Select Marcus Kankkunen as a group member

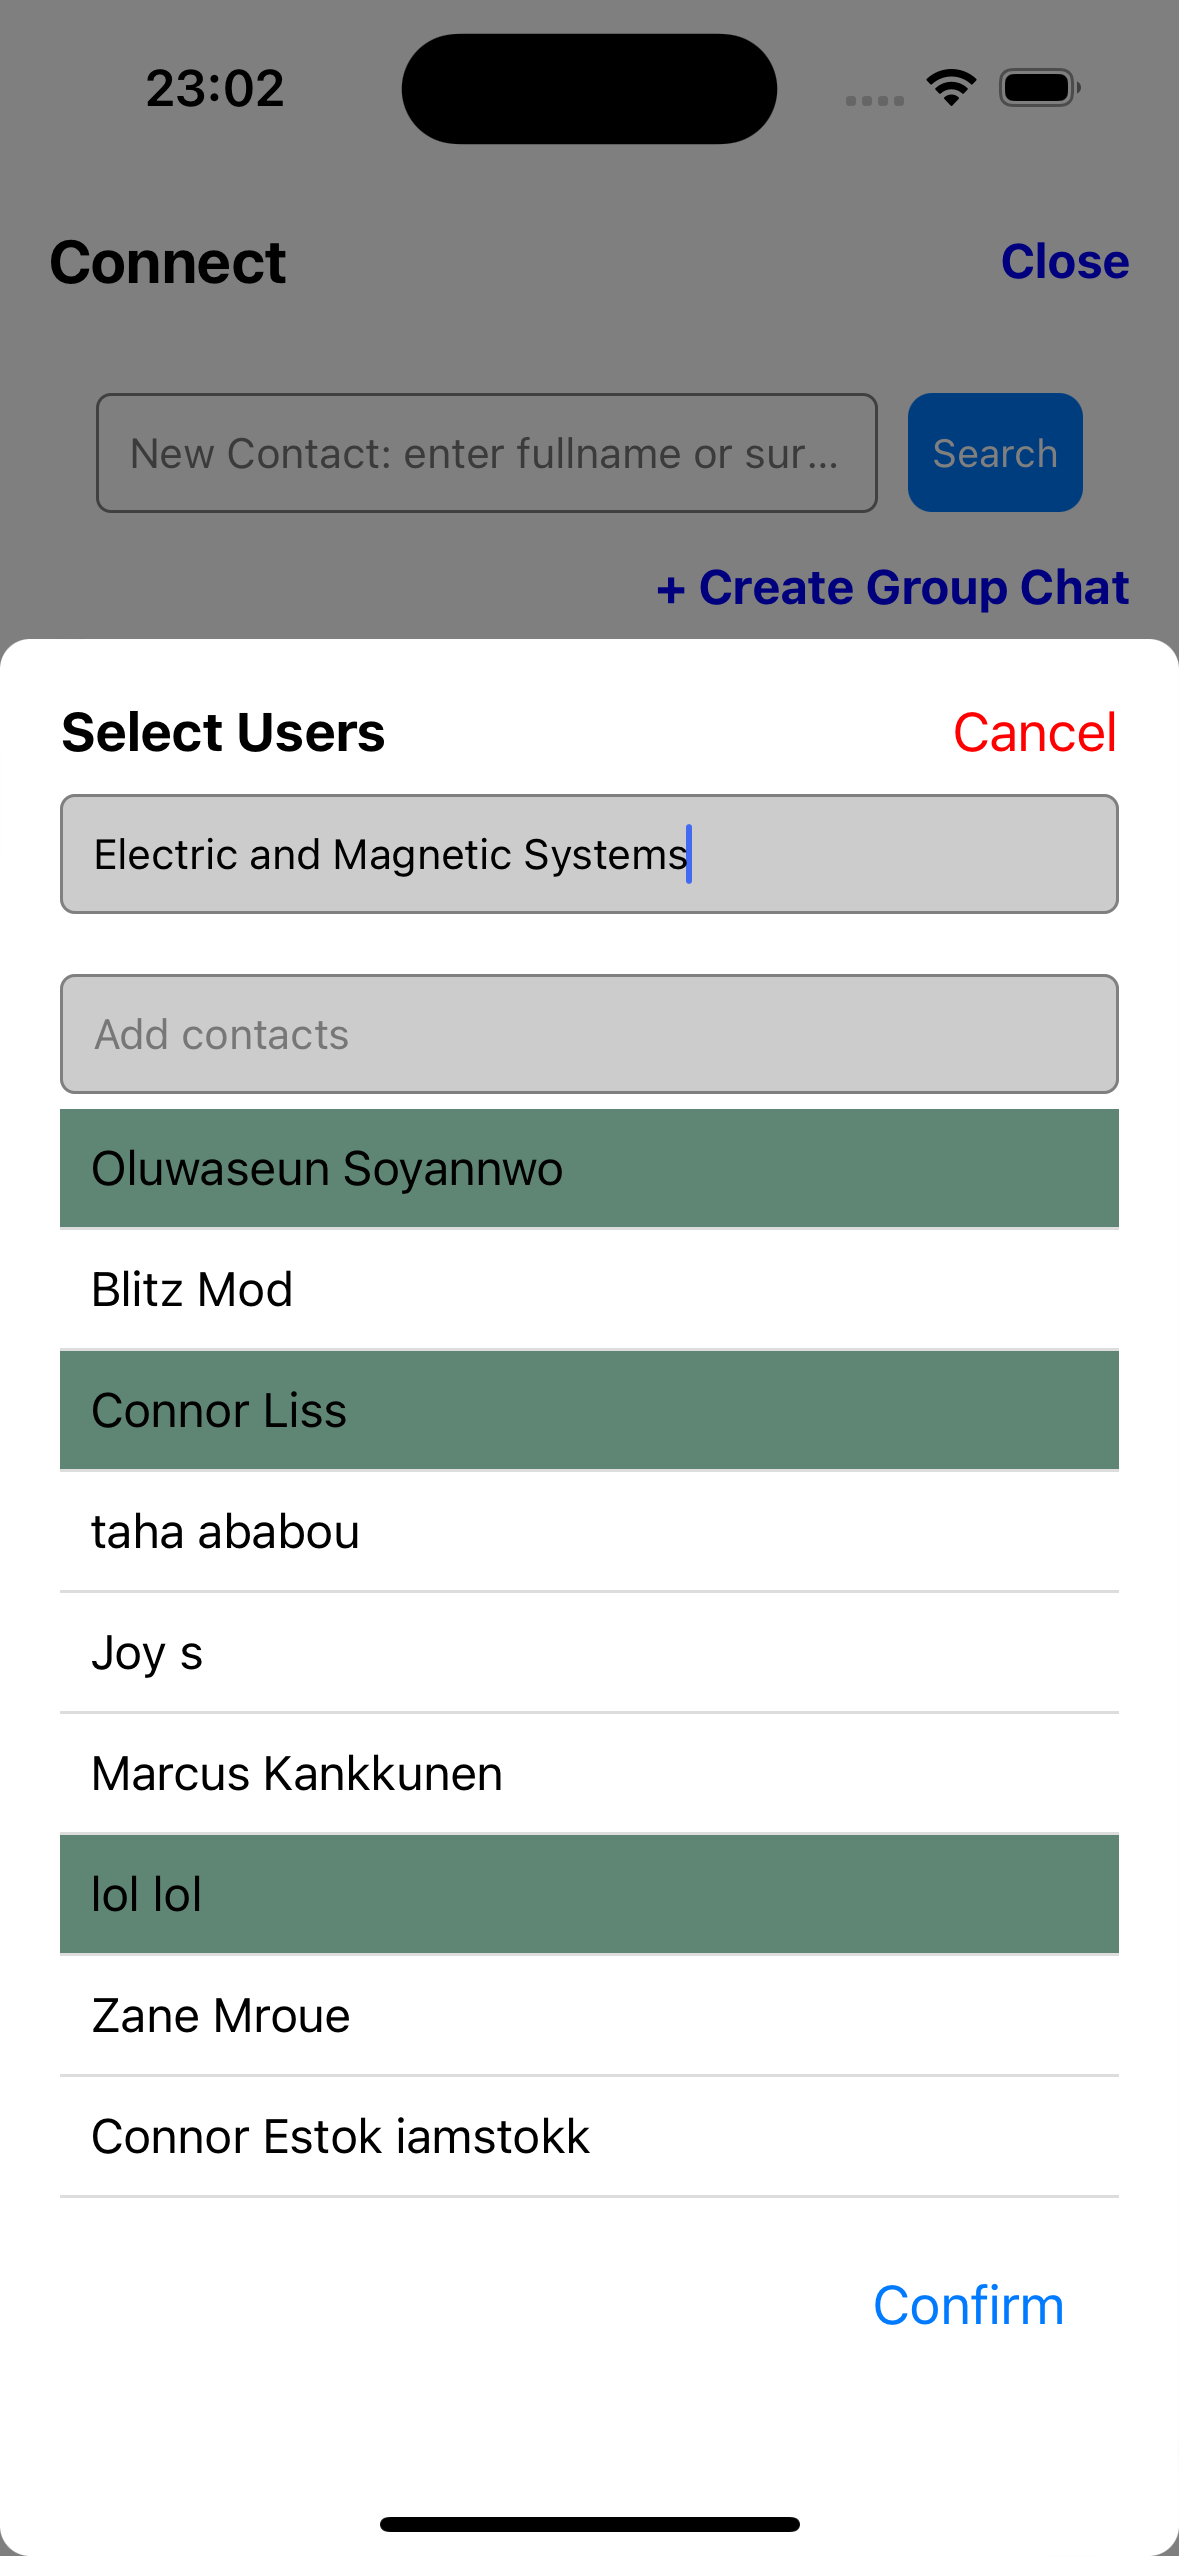[x=589, y=1773]
